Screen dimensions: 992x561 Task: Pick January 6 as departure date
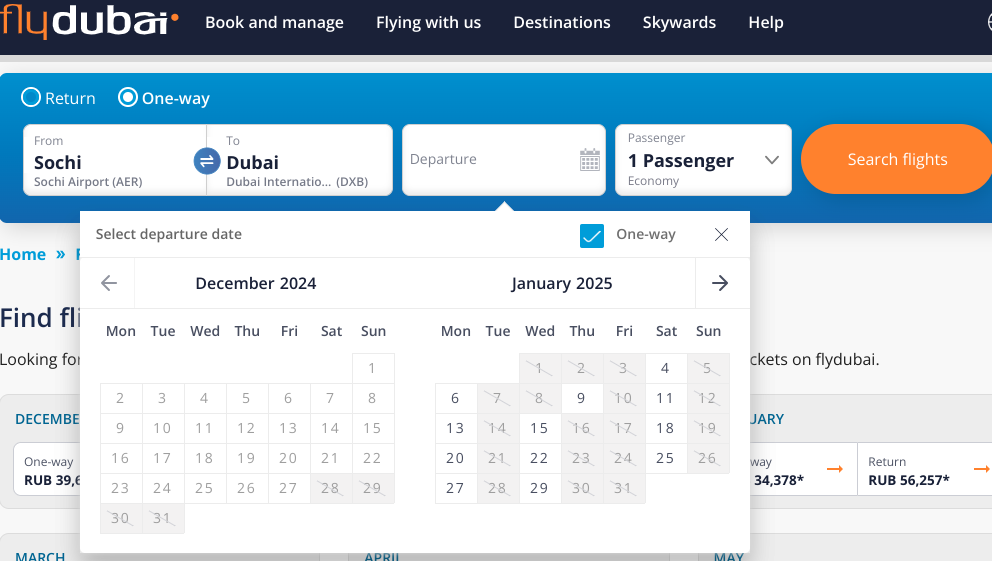456,398
